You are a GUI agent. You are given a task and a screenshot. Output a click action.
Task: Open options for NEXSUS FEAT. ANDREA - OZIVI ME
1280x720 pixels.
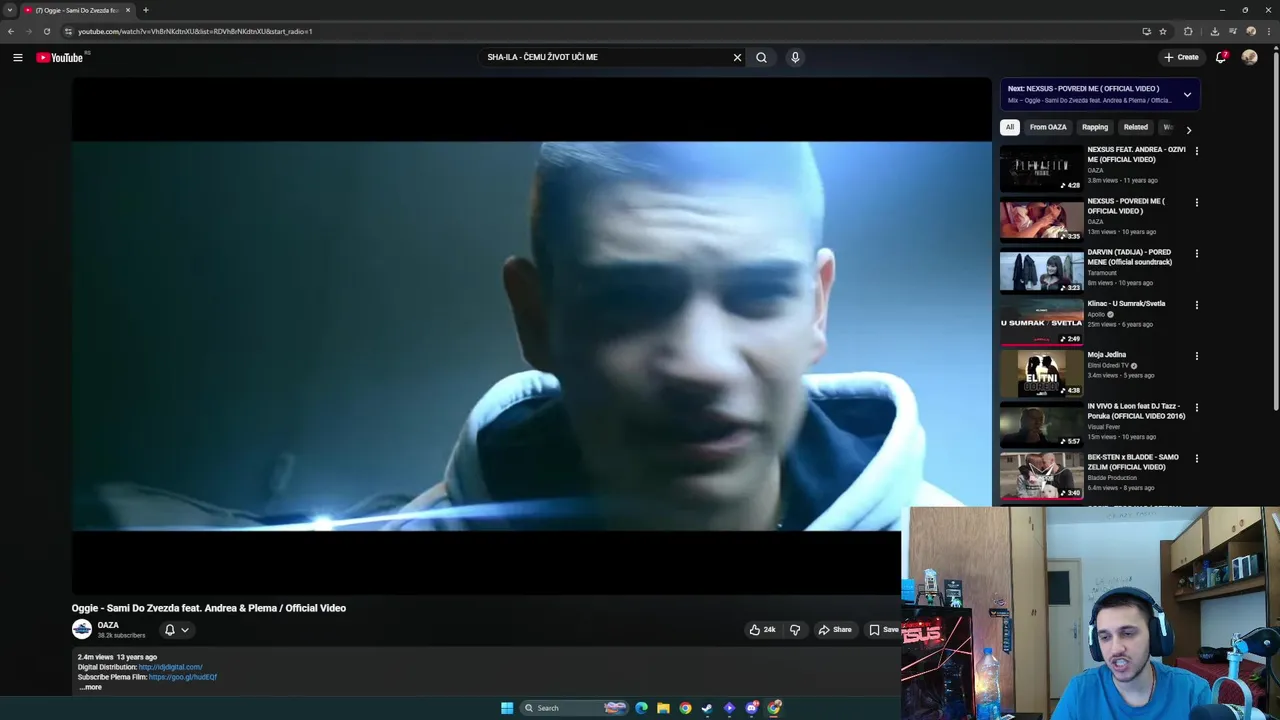tap(1196, 151)
